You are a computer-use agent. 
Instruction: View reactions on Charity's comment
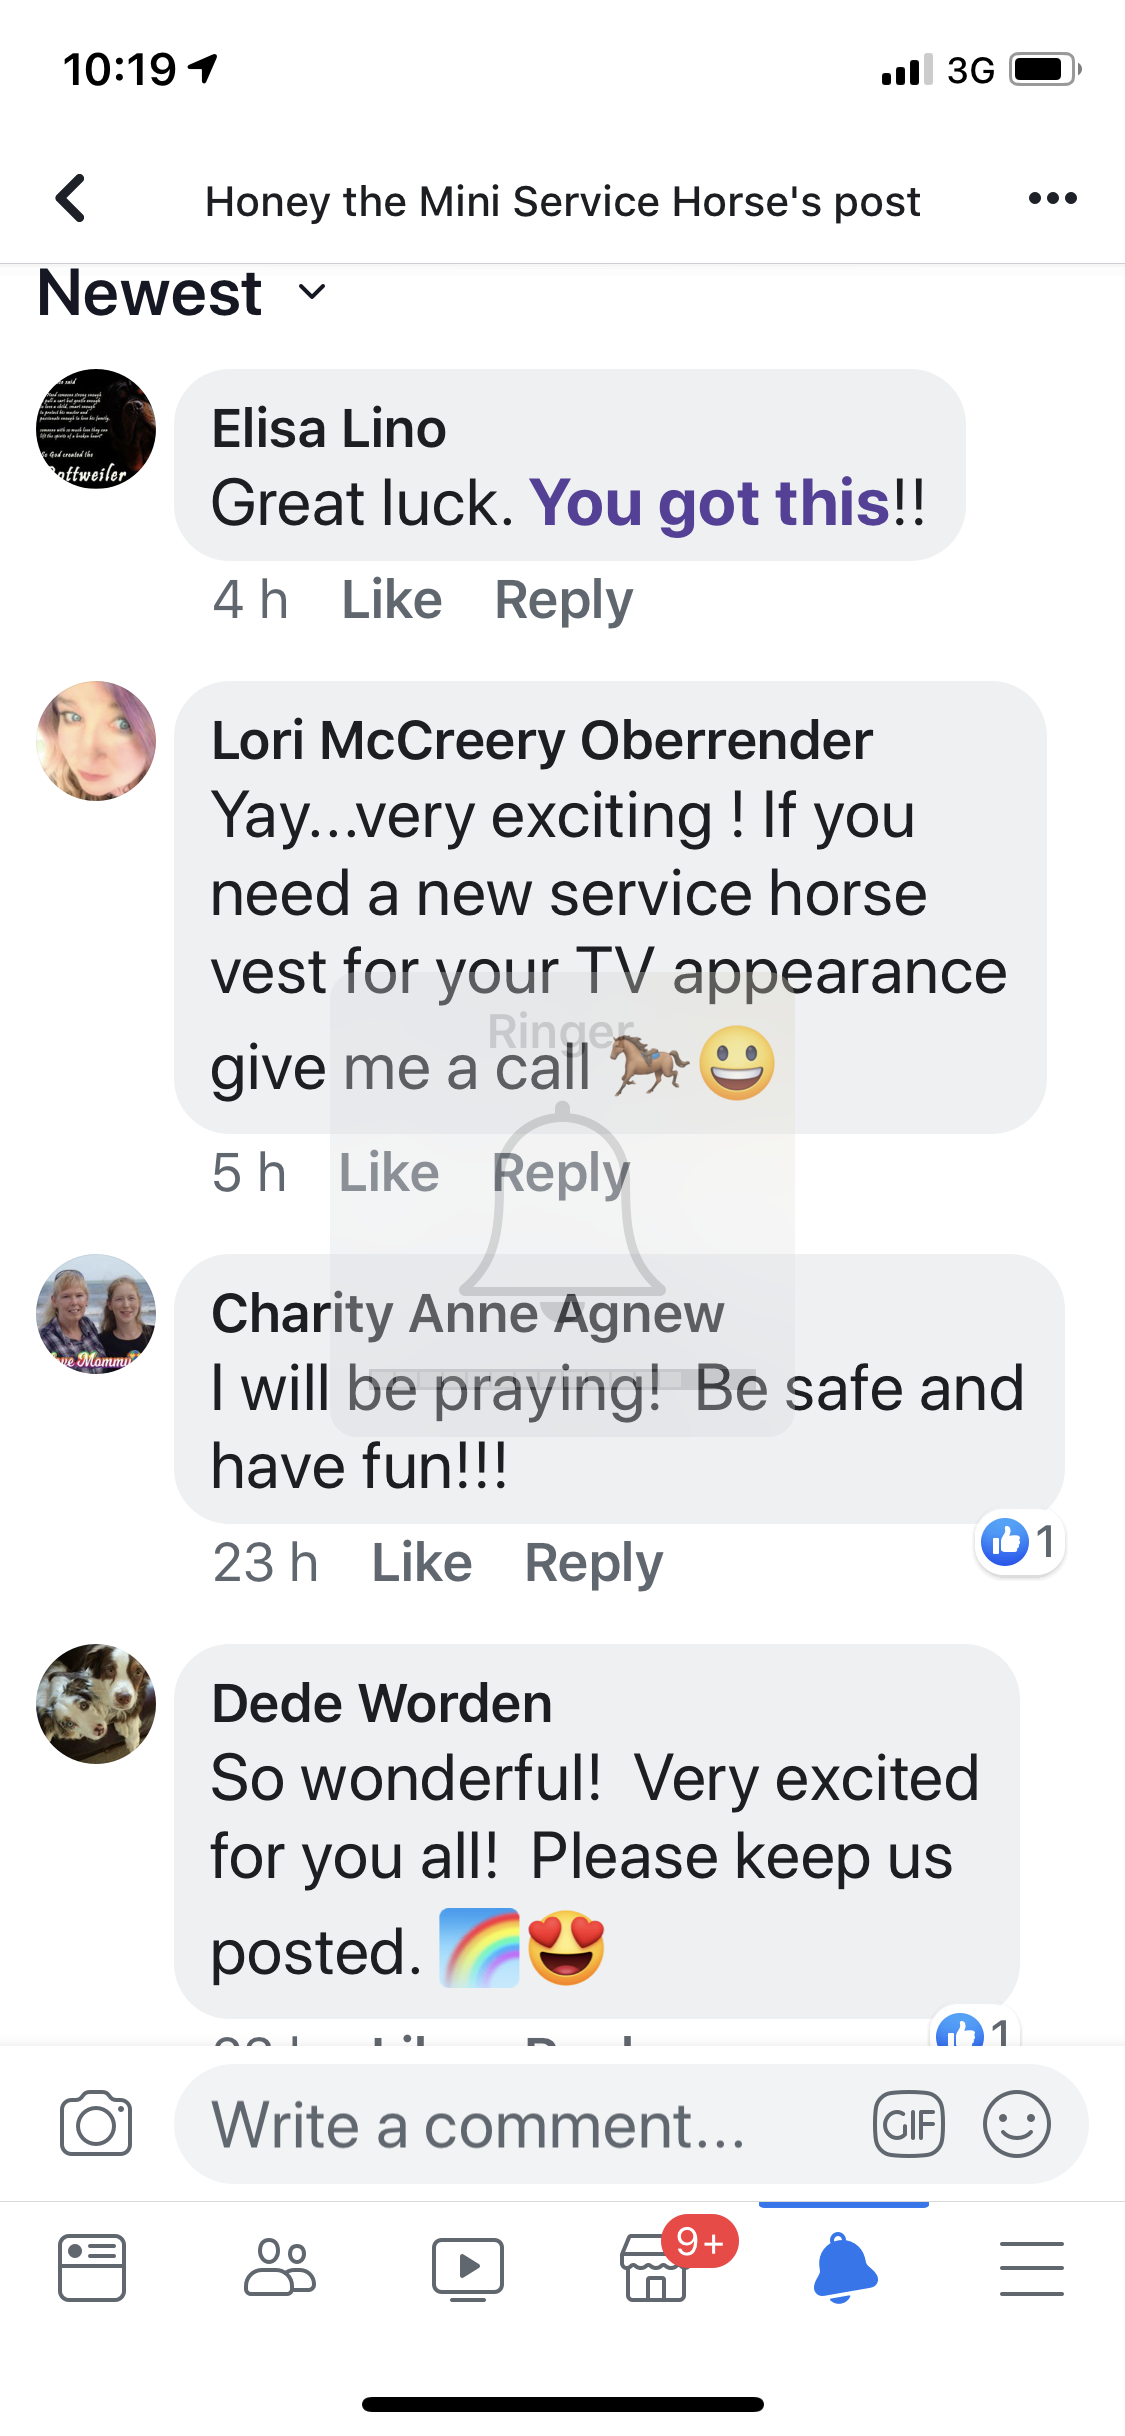tap(1018, 1542)
